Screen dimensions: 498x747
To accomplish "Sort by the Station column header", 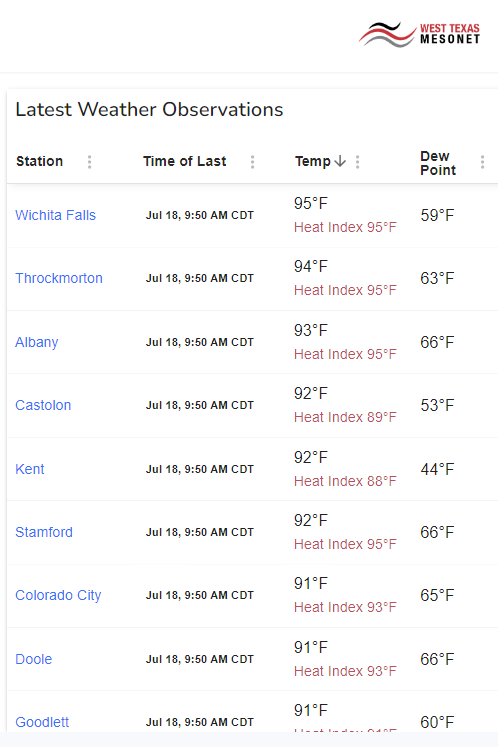I will coord(40,162).
